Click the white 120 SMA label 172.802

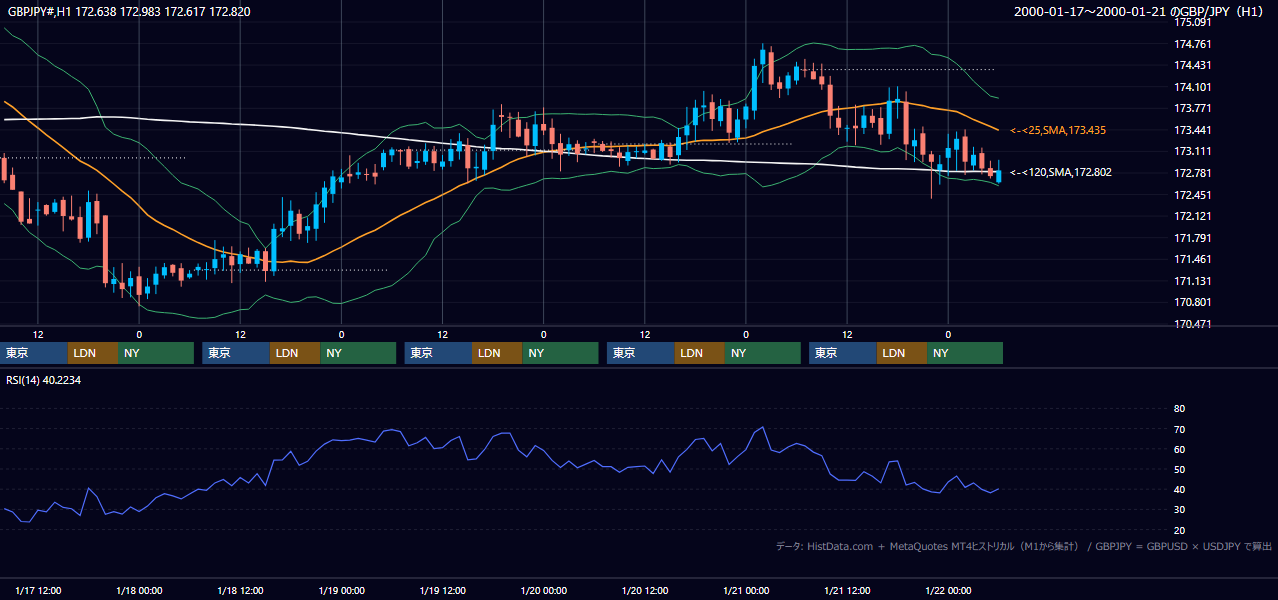(1061, 172)
